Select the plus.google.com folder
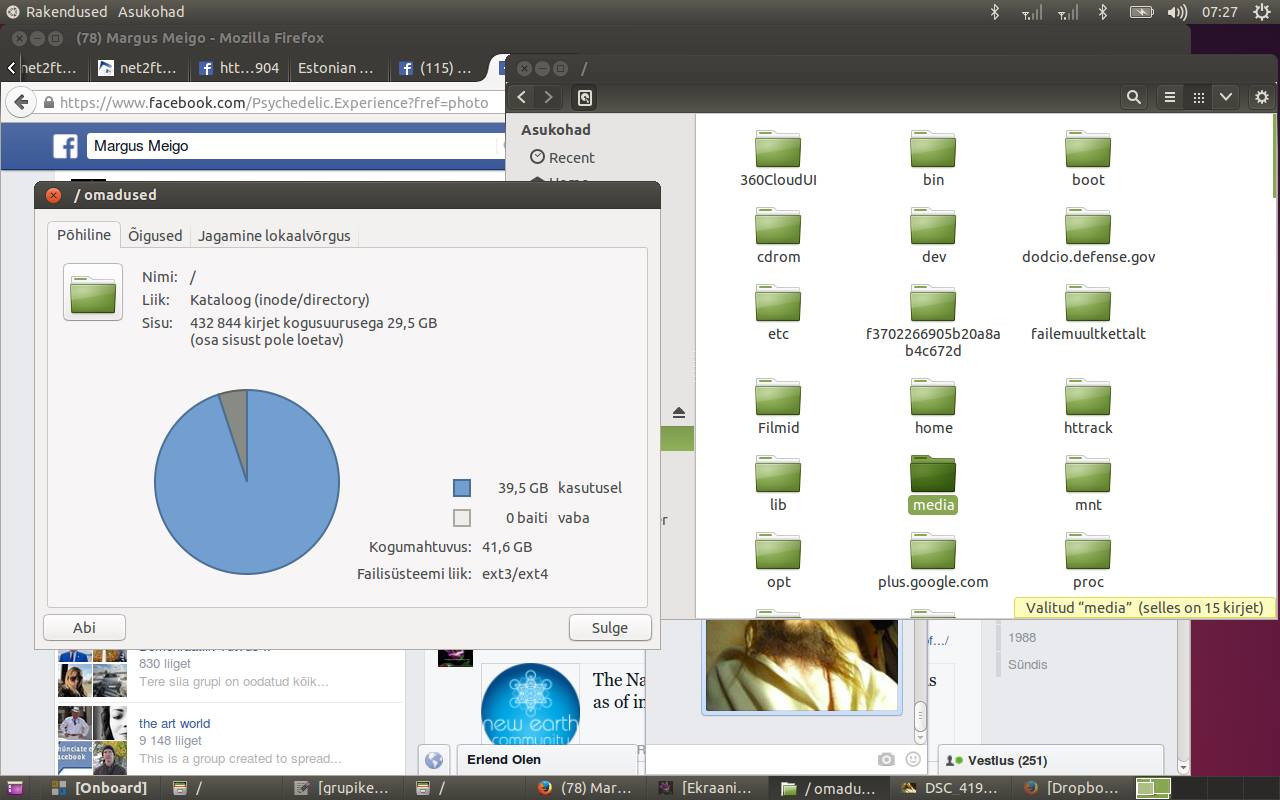The width and height of the screenshot is (1280, 800). click(933, 561)
